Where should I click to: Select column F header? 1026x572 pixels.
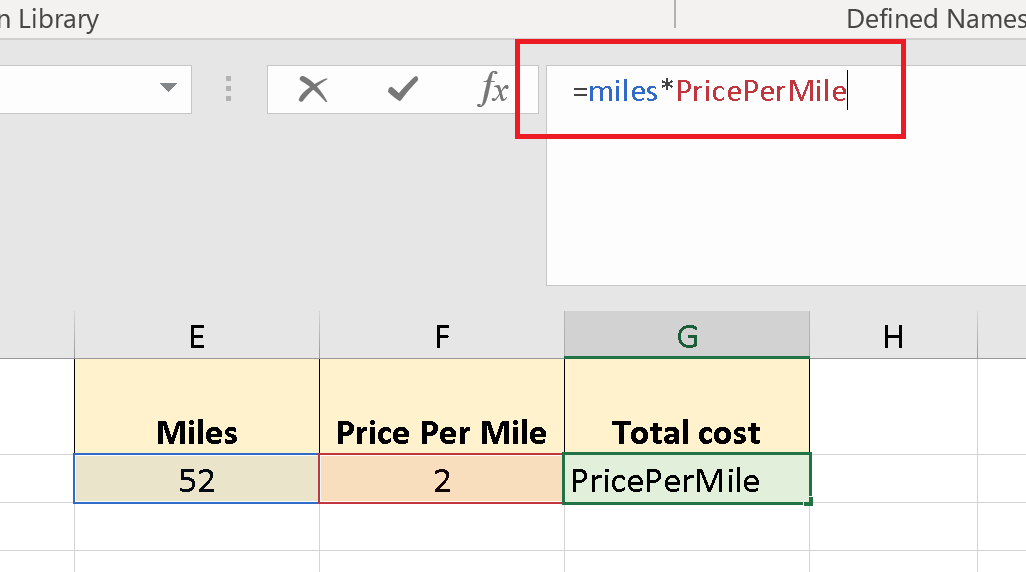442,336
